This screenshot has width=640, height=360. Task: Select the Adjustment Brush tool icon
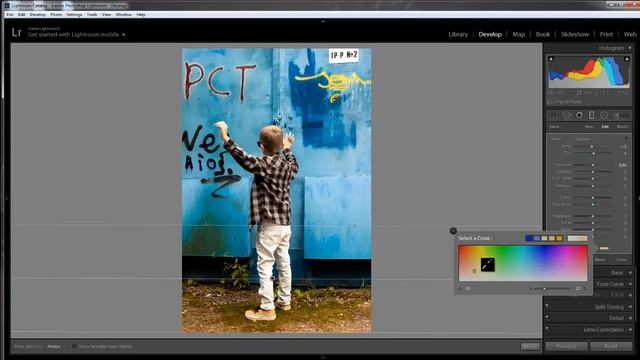pyautogui.click(x=621, y=116)
